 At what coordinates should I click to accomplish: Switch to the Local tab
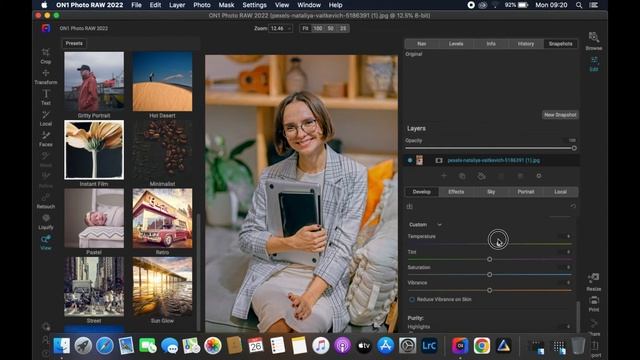click(x=560, y=192)
